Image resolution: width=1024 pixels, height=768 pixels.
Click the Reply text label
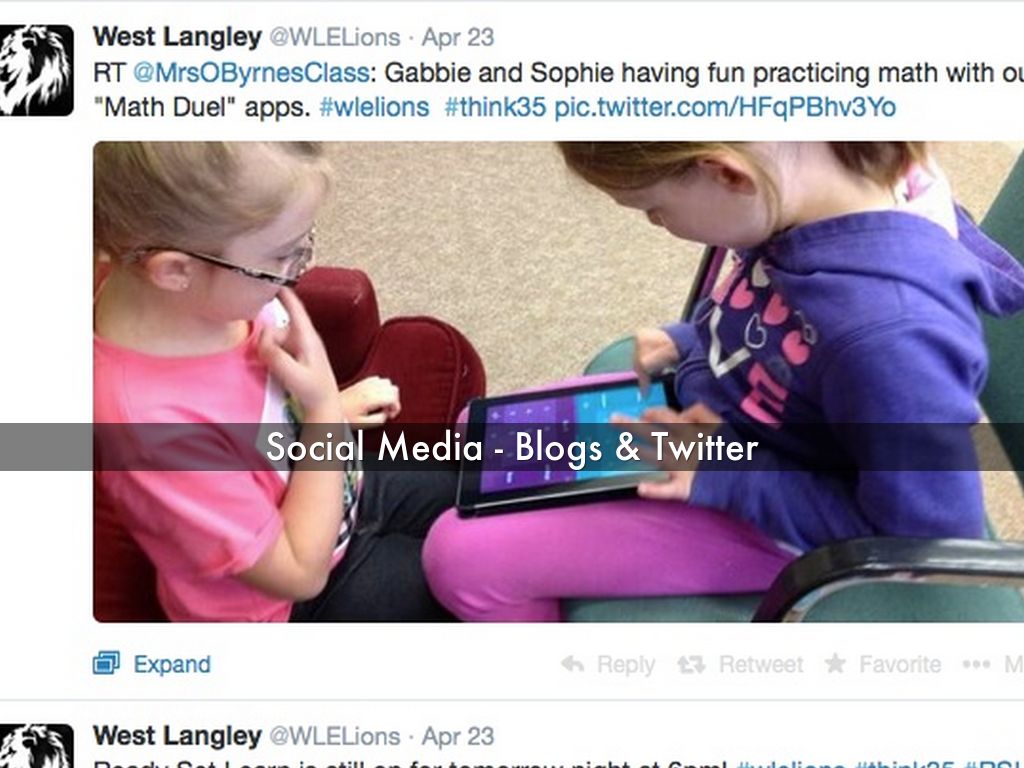coord(626,665)
